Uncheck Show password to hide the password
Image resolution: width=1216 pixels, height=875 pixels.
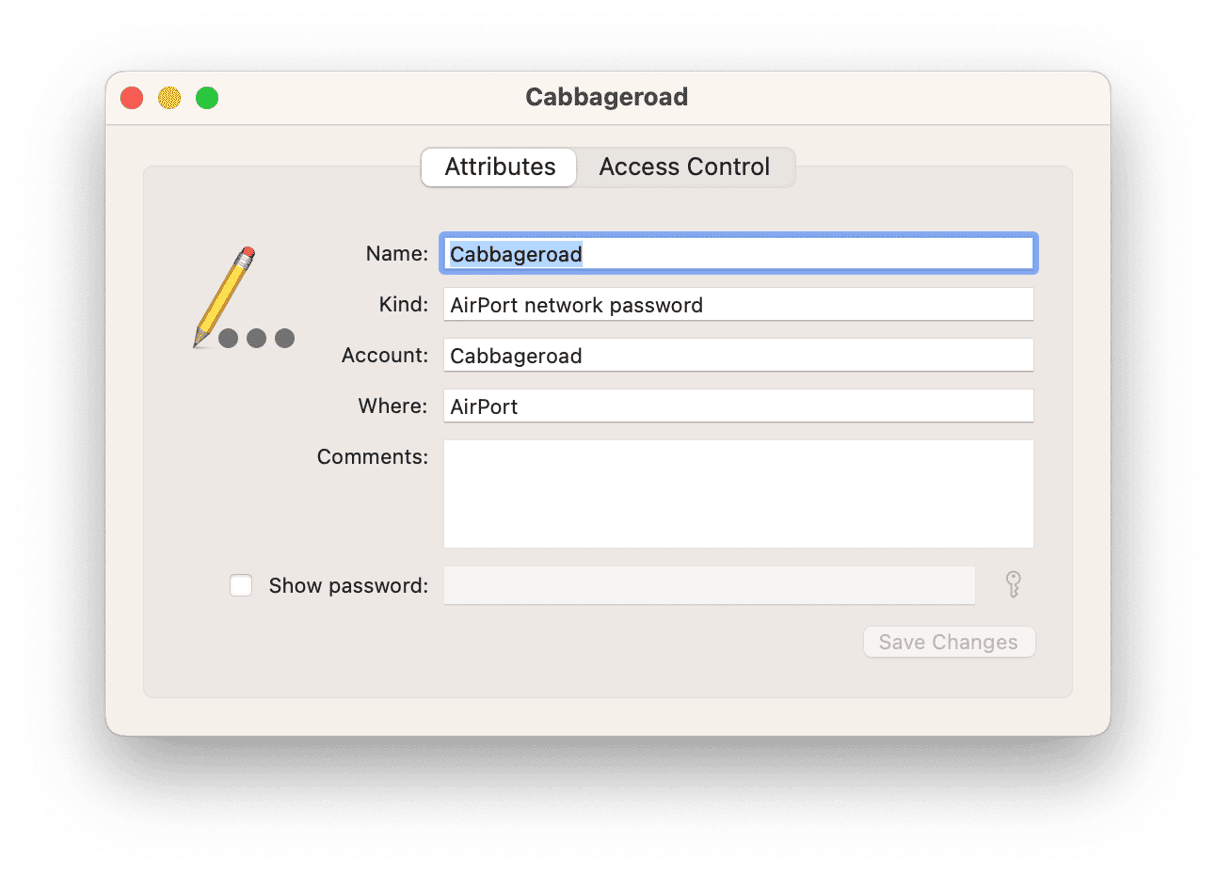pos(240,585)
